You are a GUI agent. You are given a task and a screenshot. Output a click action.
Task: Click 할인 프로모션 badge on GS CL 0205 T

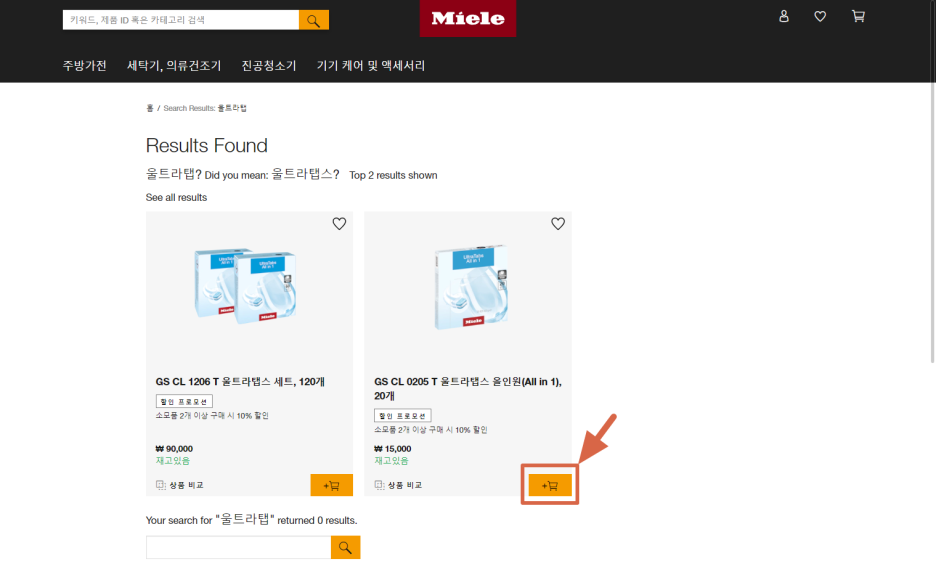402,416
